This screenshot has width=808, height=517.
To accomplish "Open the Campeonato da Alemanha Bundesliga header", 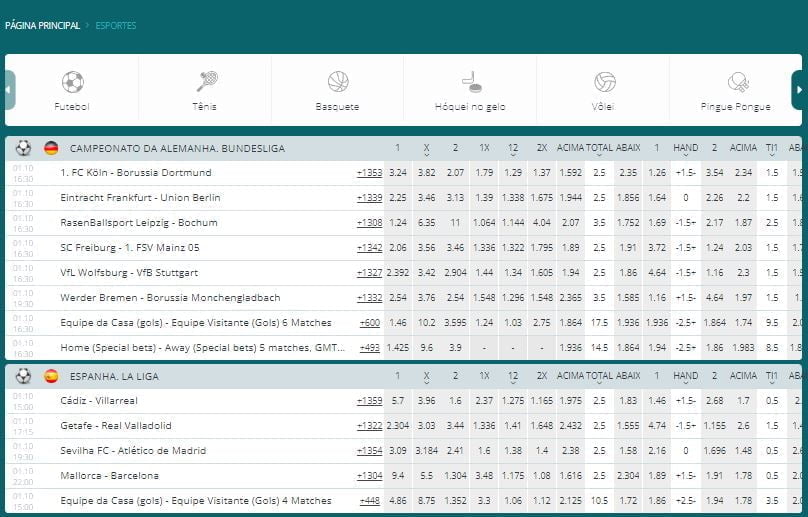I will 177,149.
